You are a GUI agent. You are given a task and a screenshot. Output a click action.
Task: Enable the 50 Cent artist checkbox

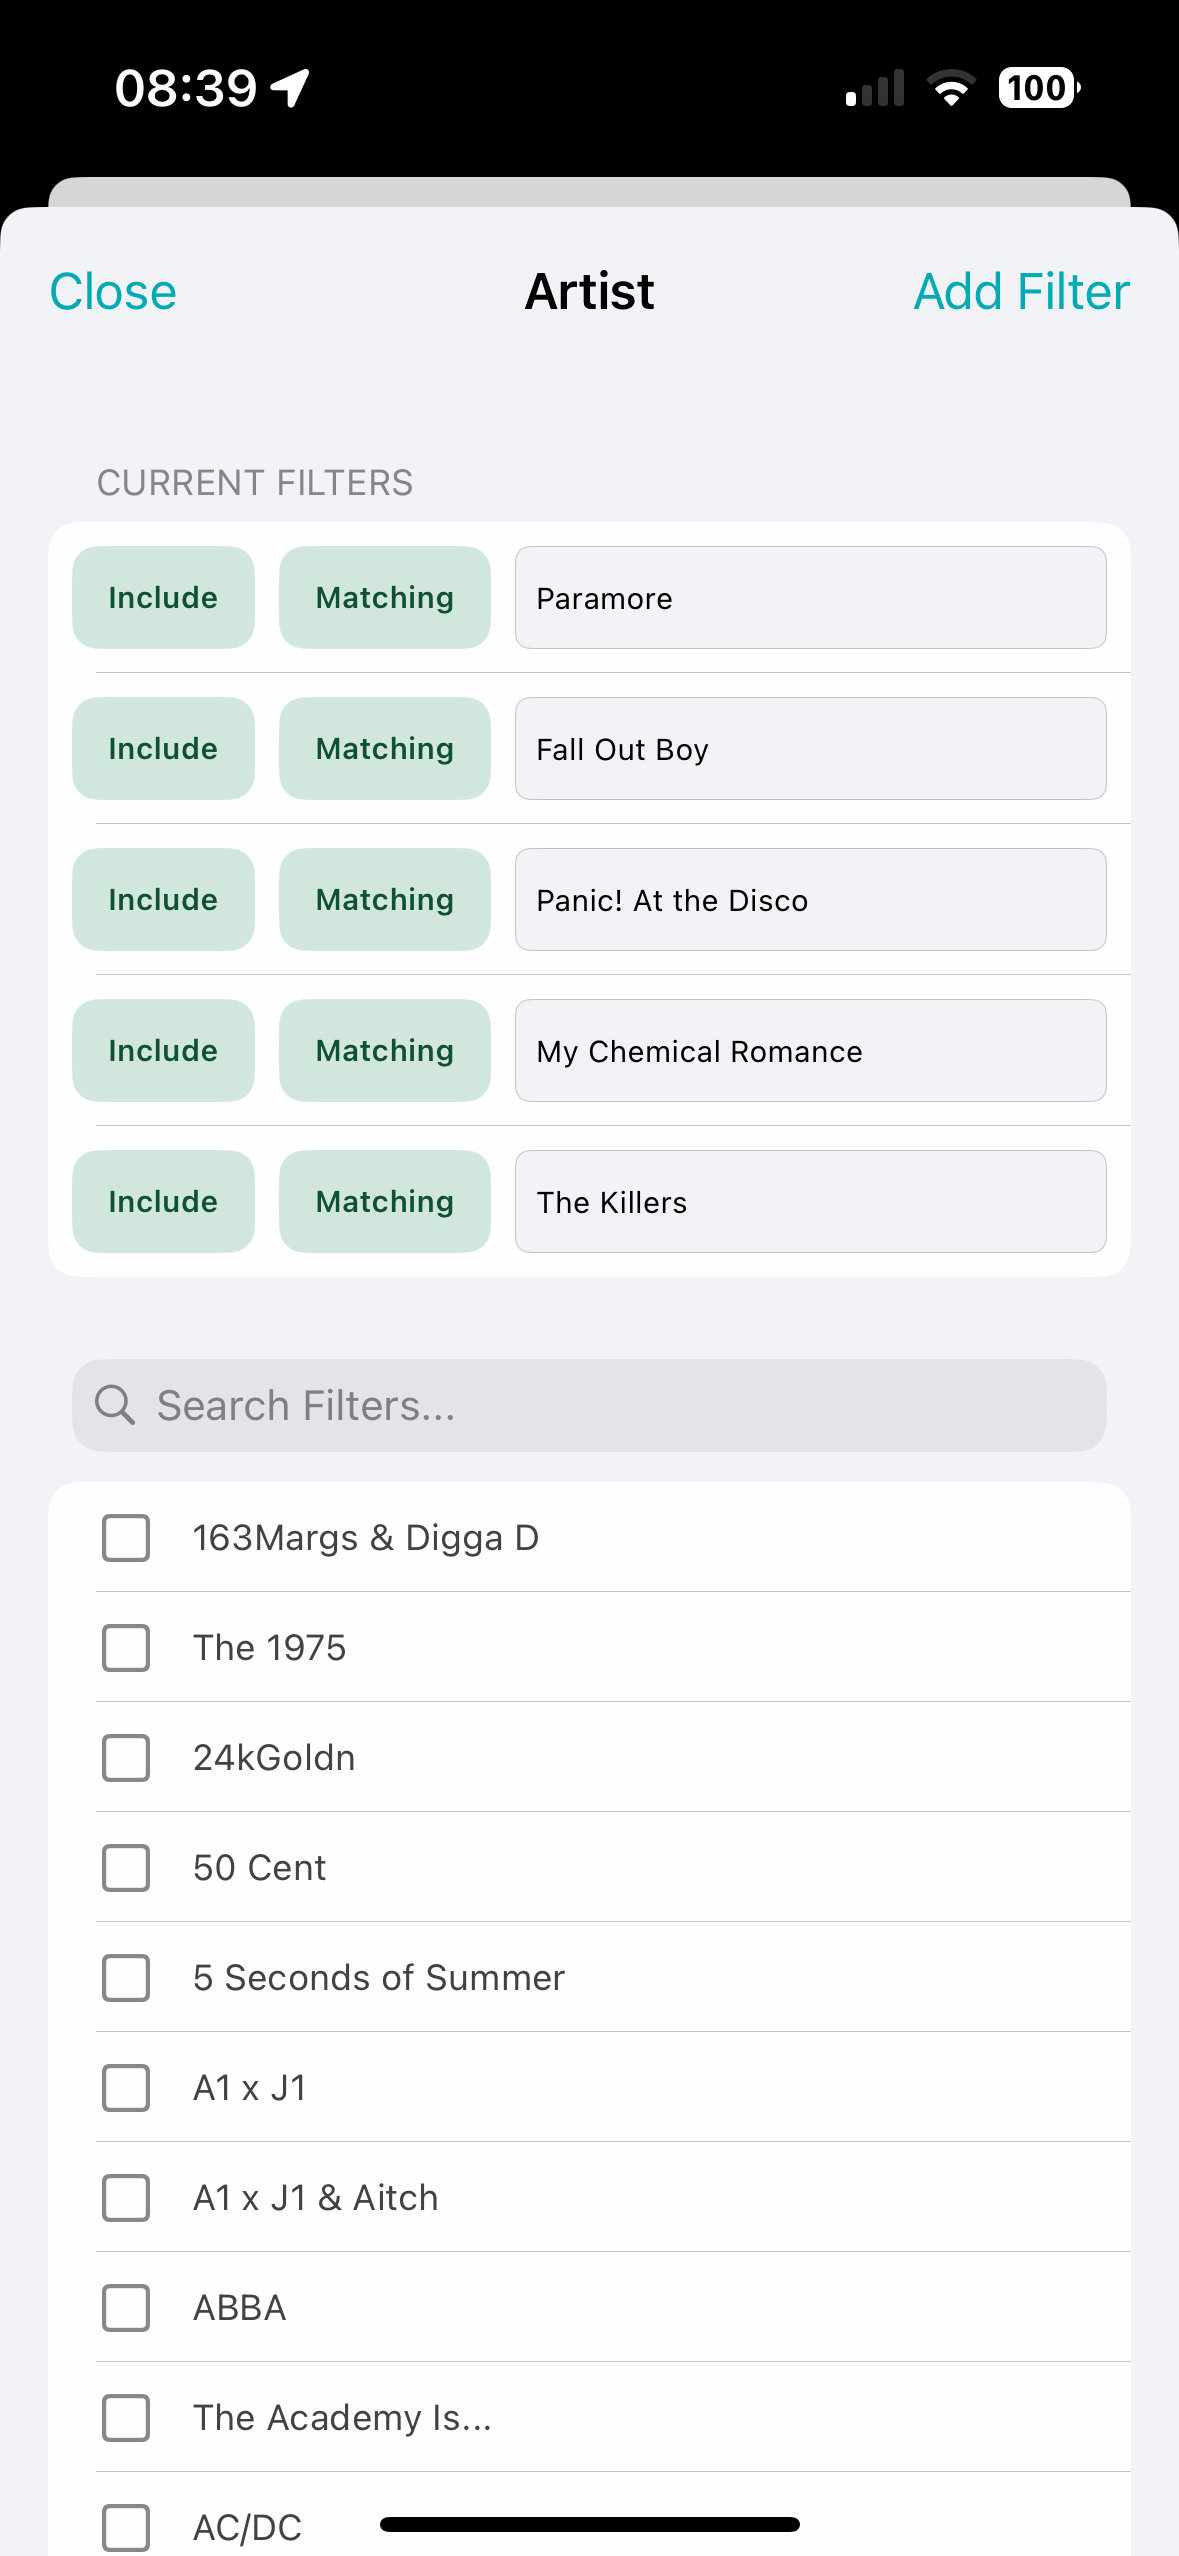click(126, 1868)
